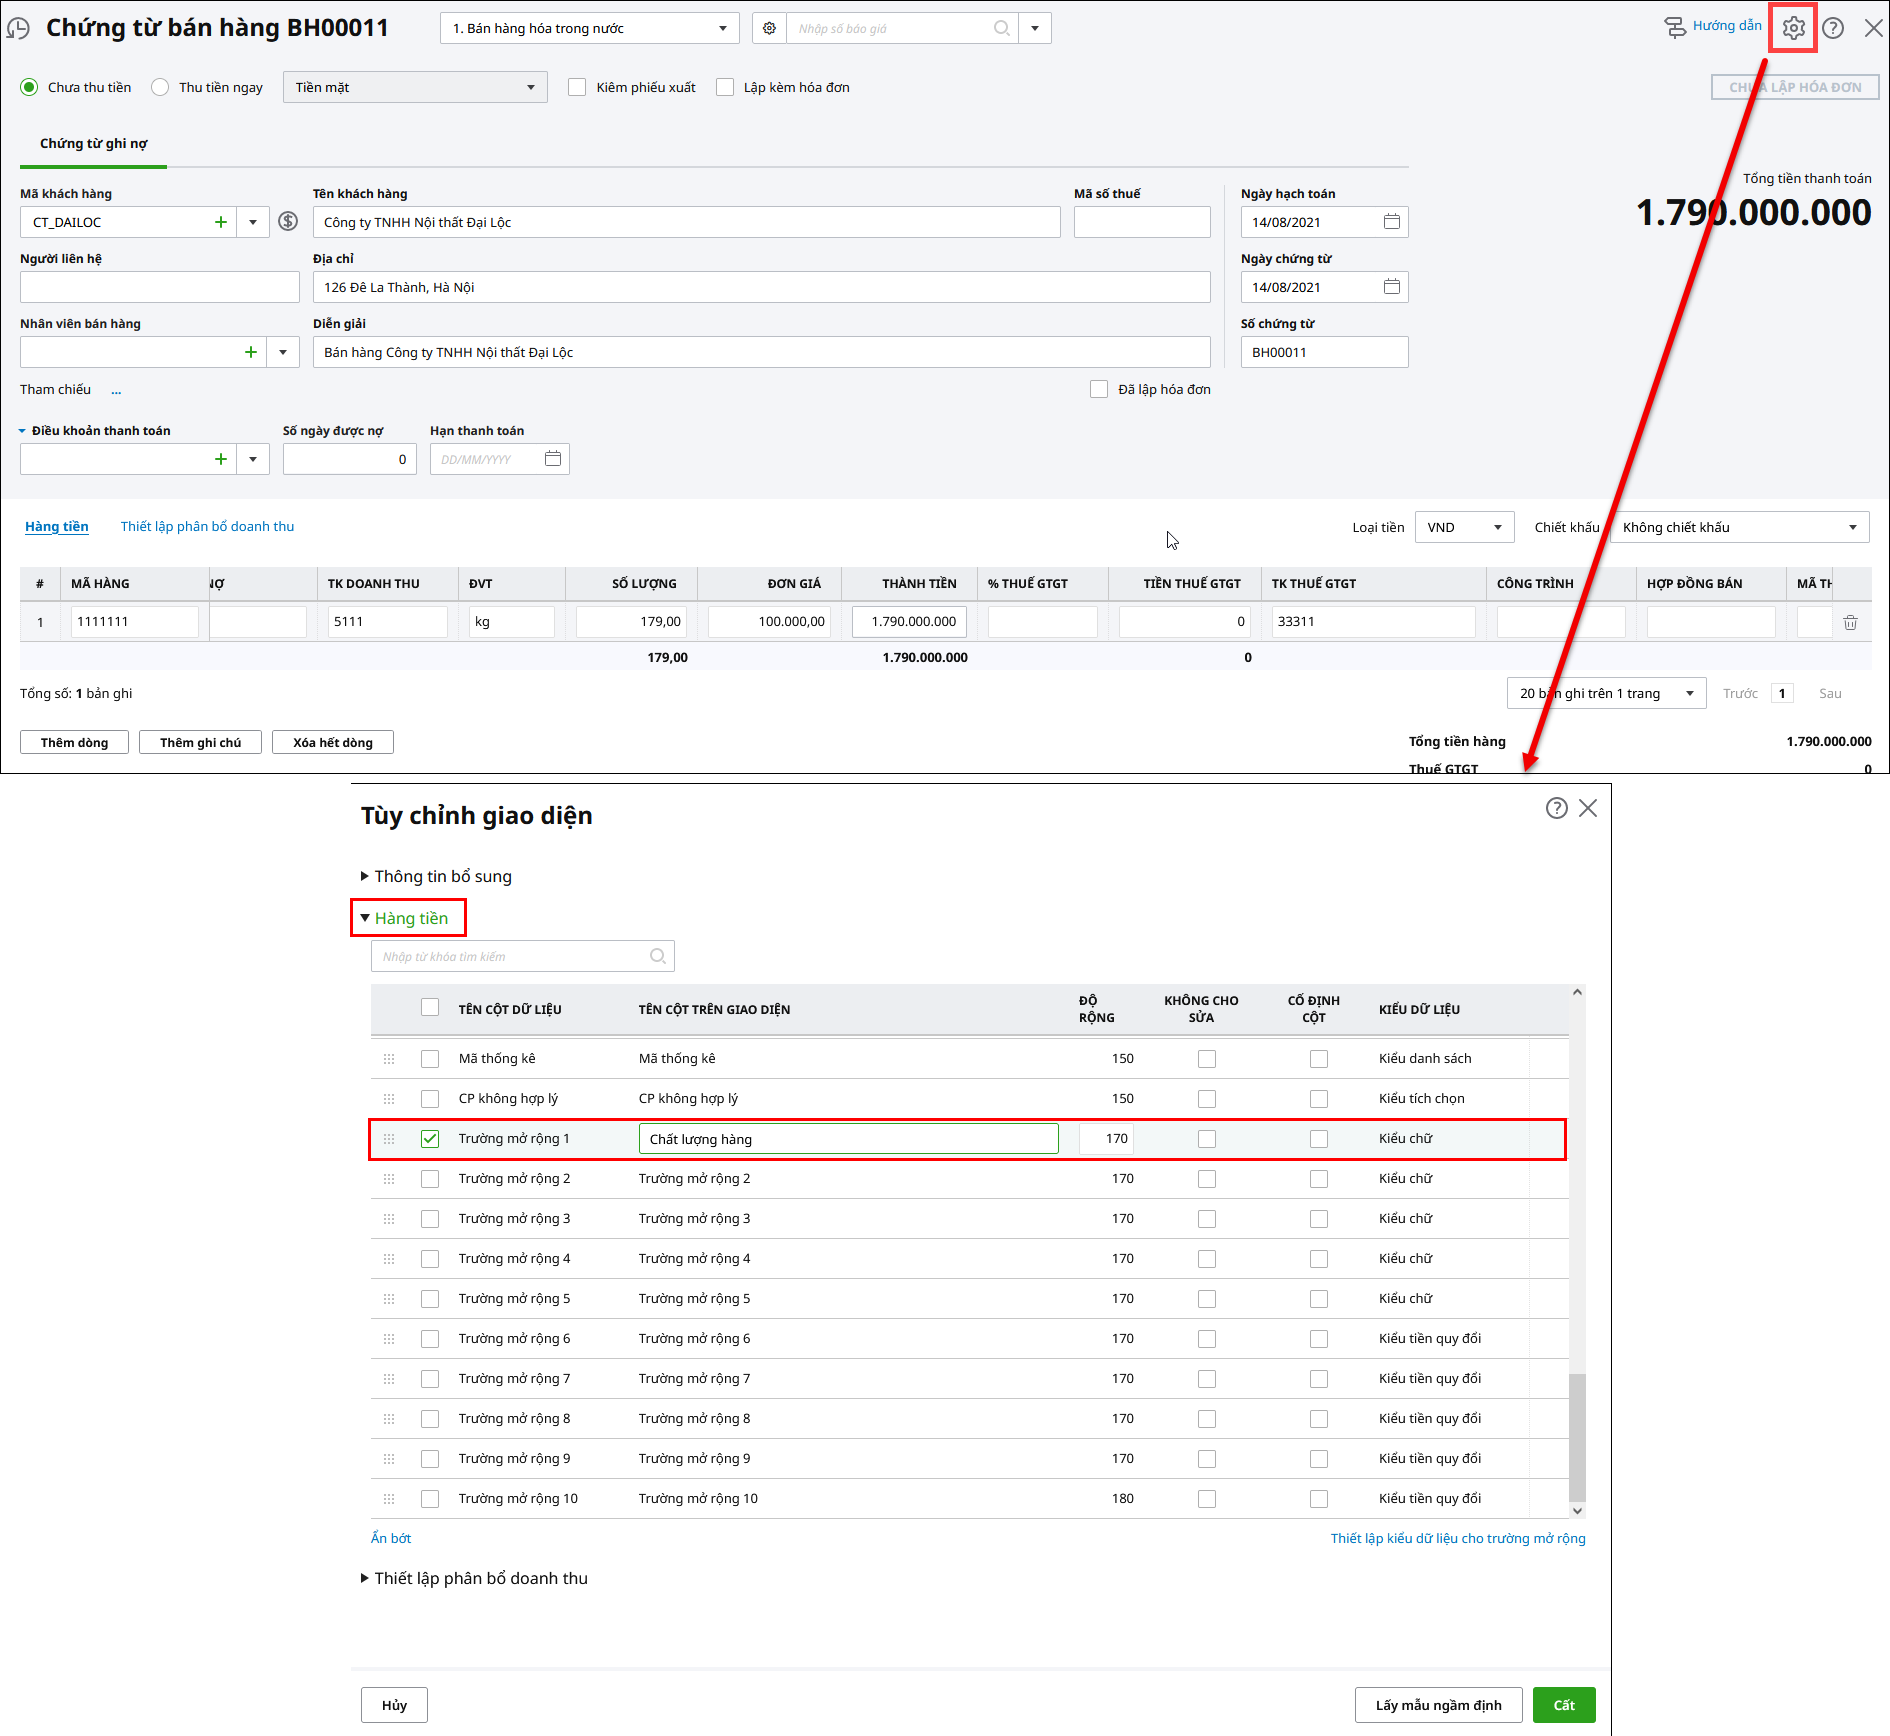Open Hướng dẫn guide icon

1675,27
